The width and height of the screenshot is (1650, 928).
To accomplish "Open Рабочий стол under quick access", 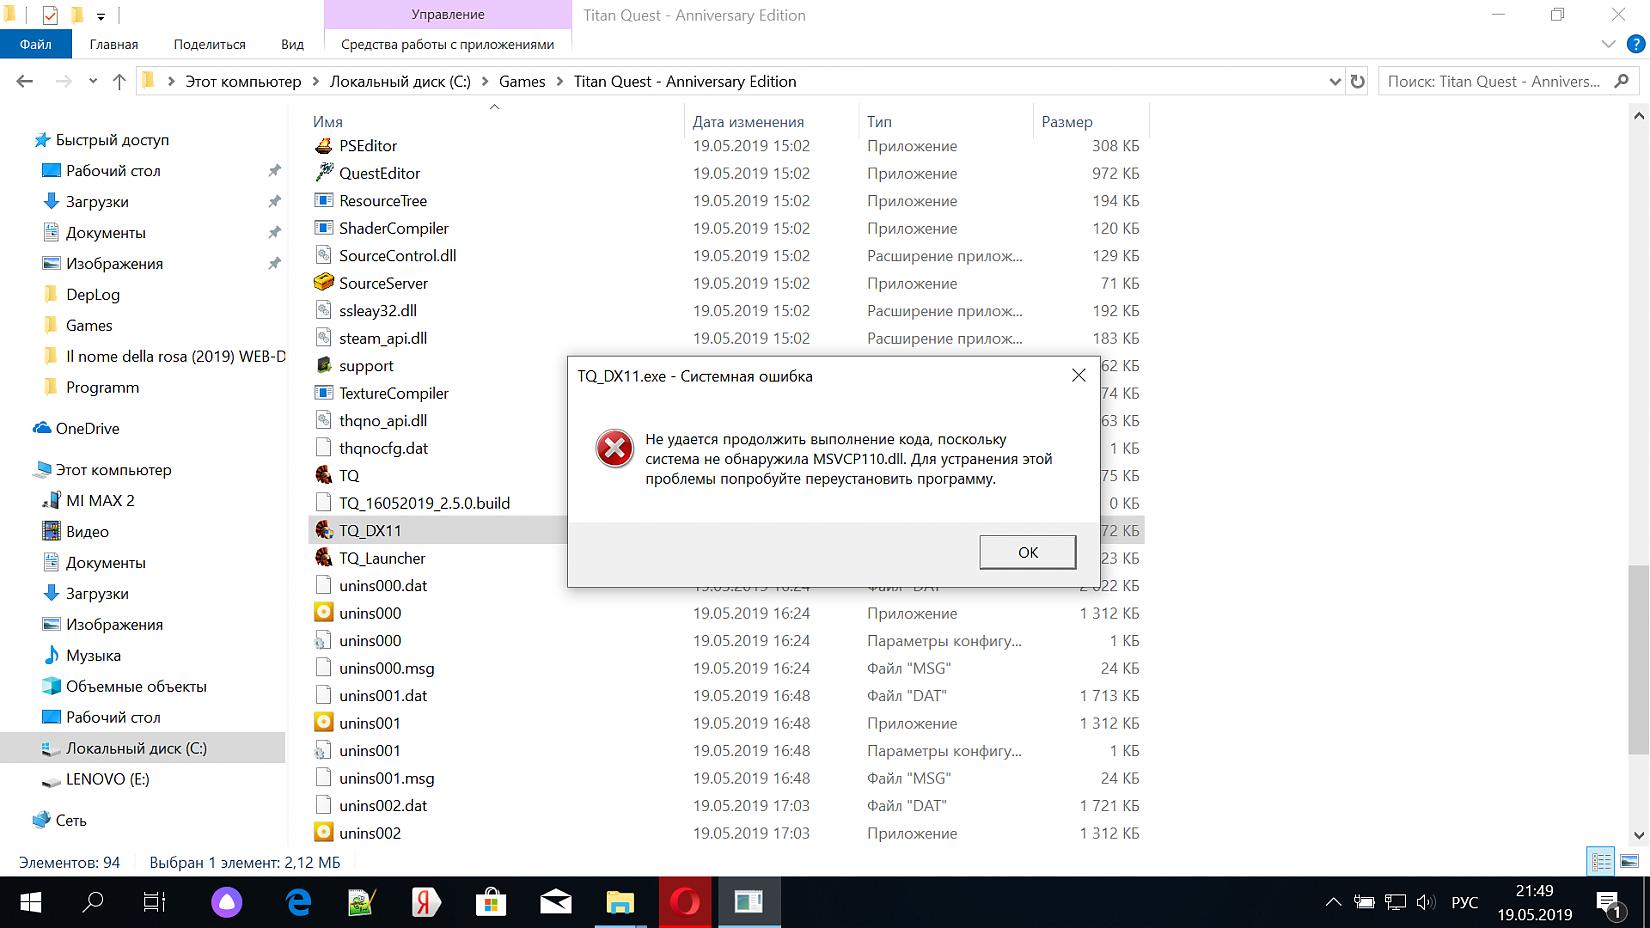I will click(x=113, y=171).
